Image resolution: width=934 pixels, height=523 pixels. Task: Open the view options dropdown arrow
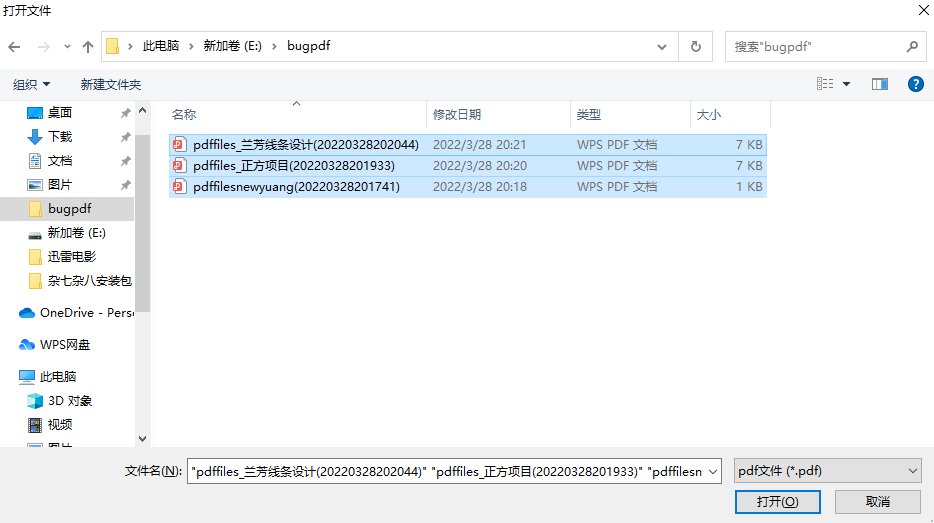coord(847,85)
